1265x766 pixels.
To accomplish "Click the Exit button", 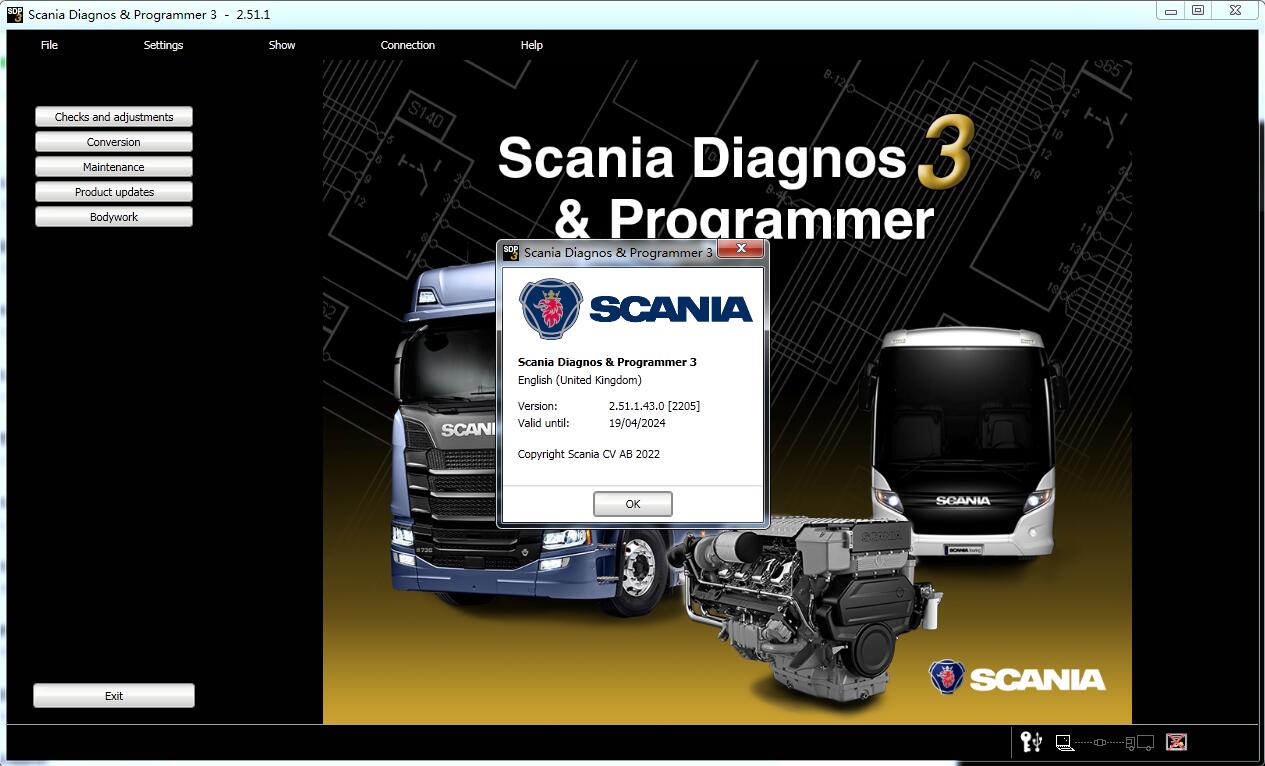I will click(114, 696).
